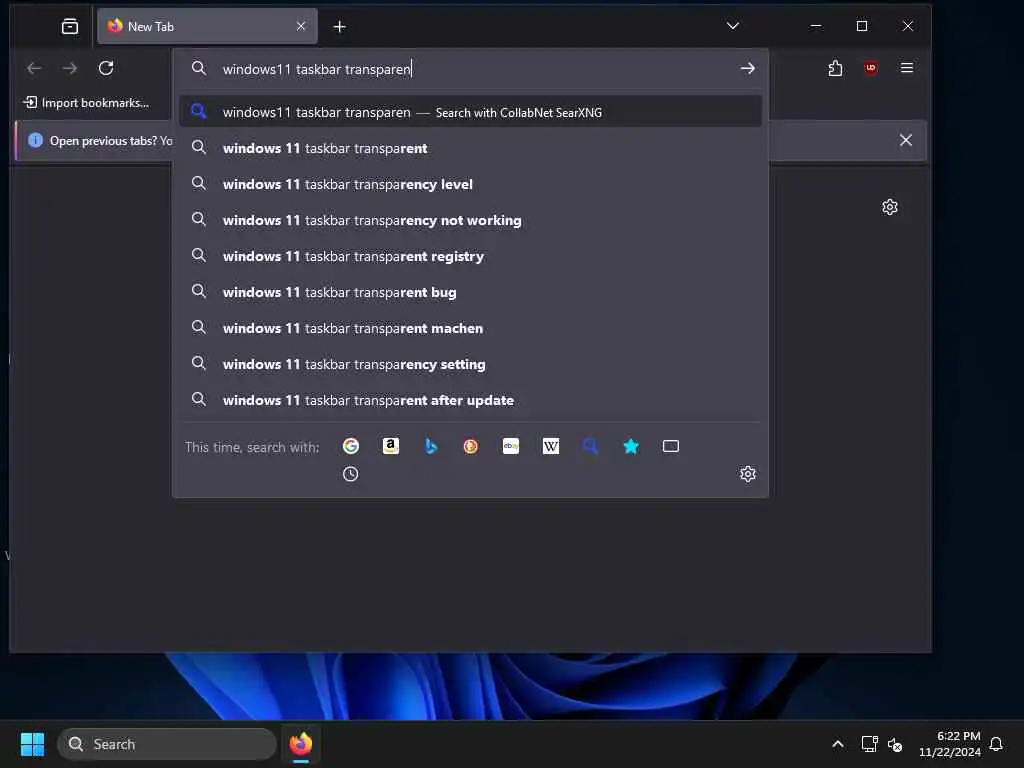Open the clock showing 6:22 PM
Screen dimensions: 1024x768
coord(950,744)
